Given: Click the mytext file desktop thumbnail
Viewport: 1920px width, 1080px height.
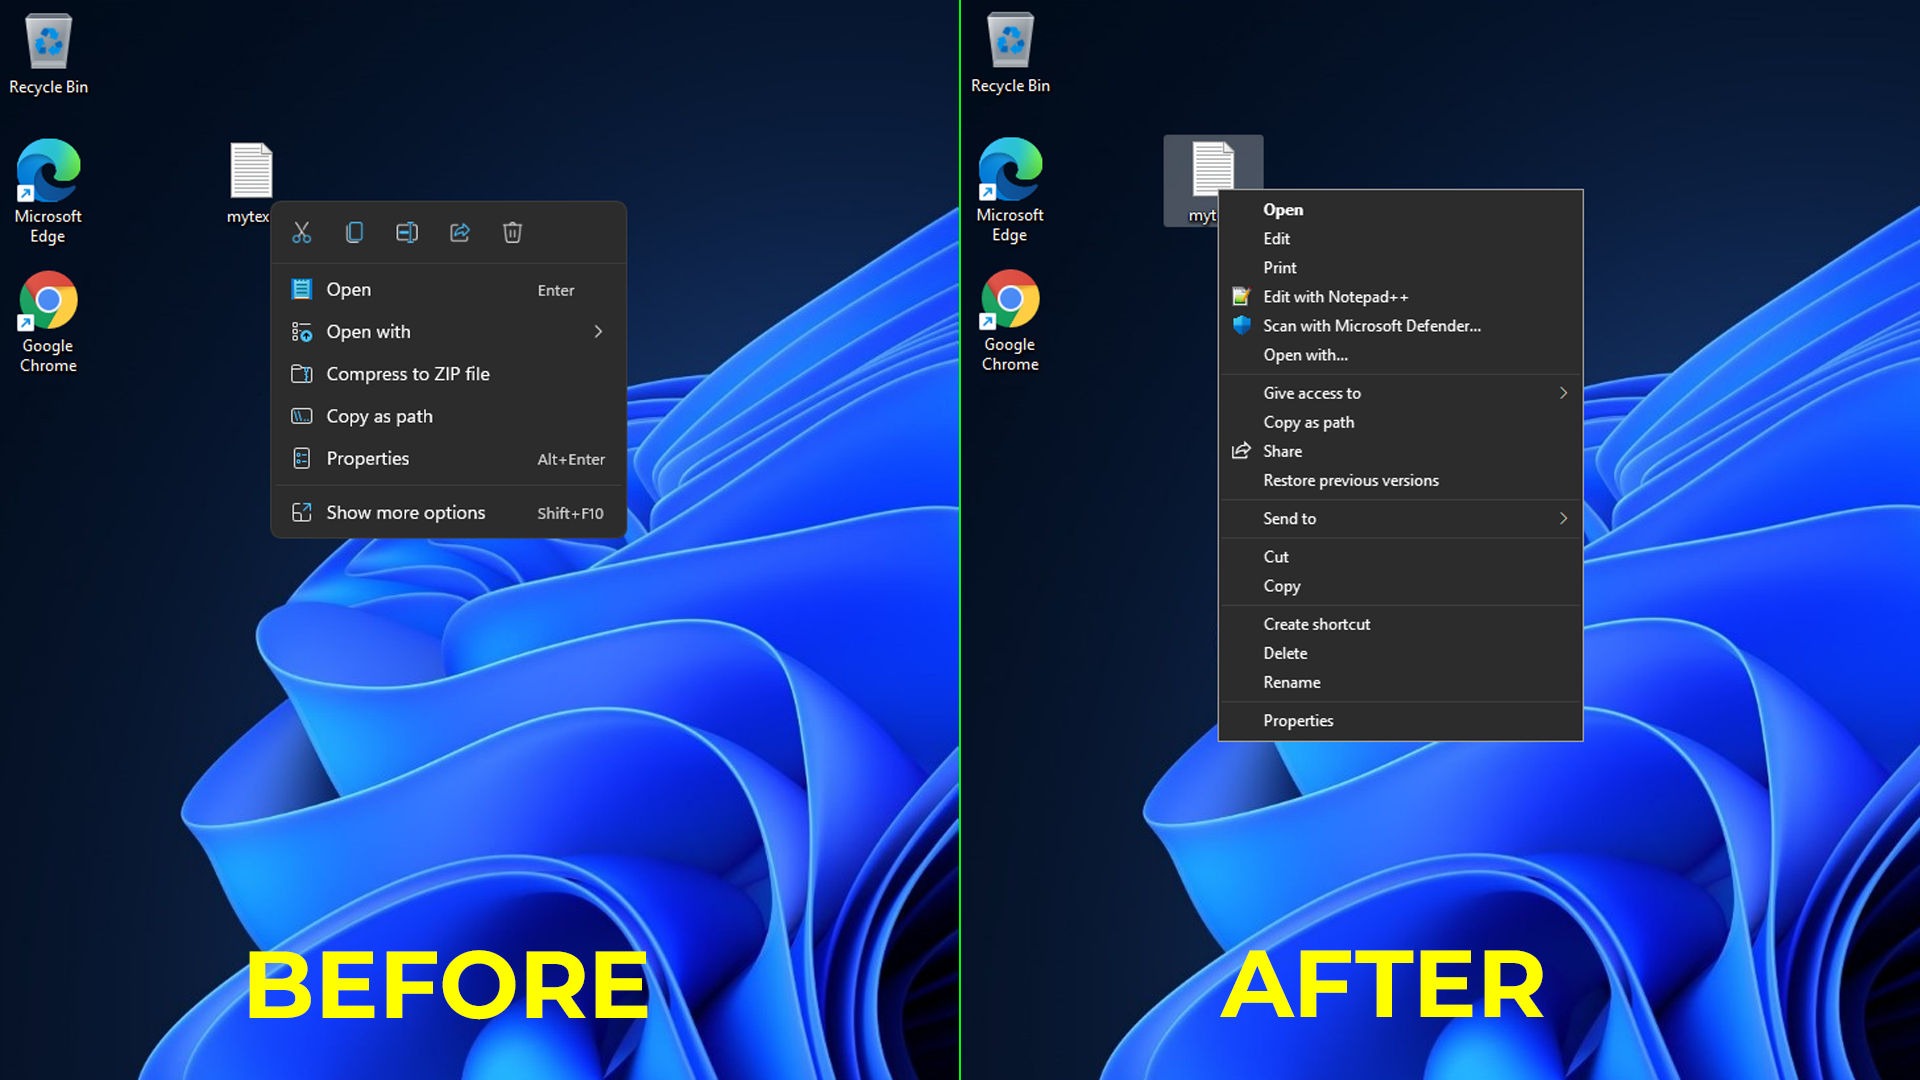Looking at the screenshot, I should click(249, 169).
